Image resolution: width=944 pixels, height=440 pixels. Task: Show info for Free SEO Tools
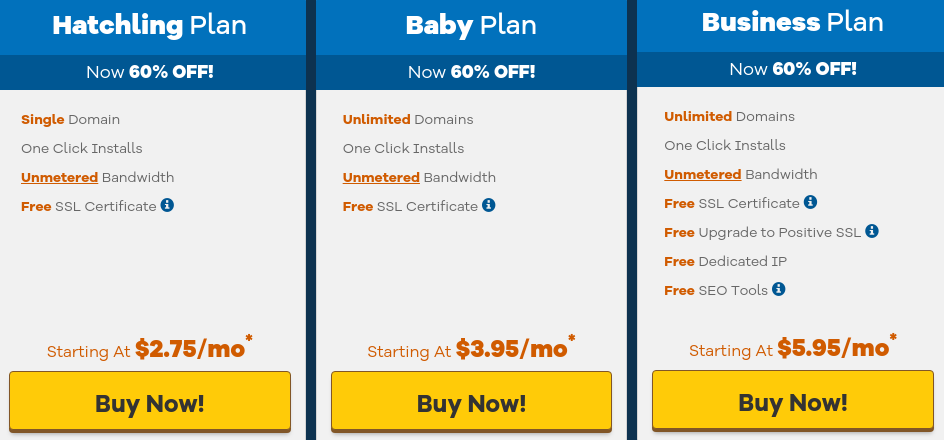point(779,290)
